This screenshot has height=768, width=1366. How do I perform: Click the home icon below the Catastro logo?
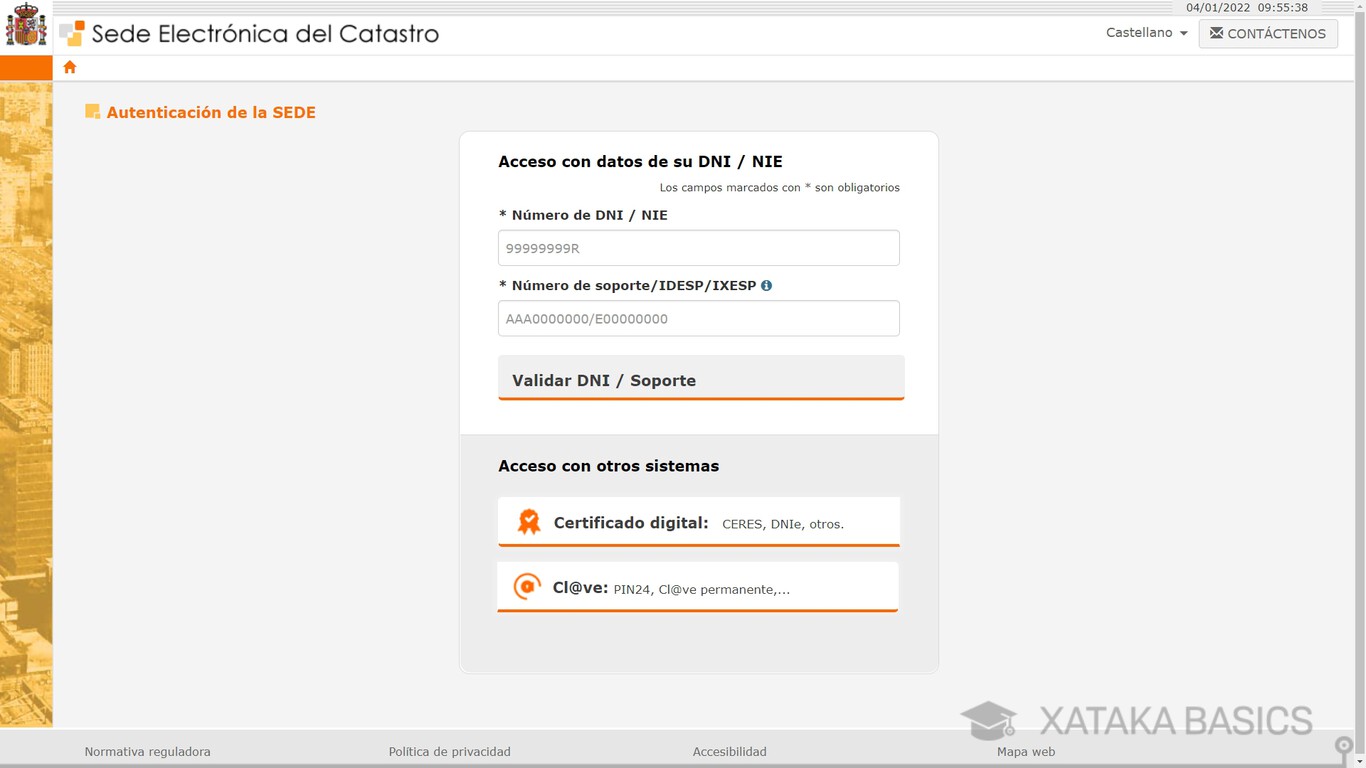click(69, 66)
